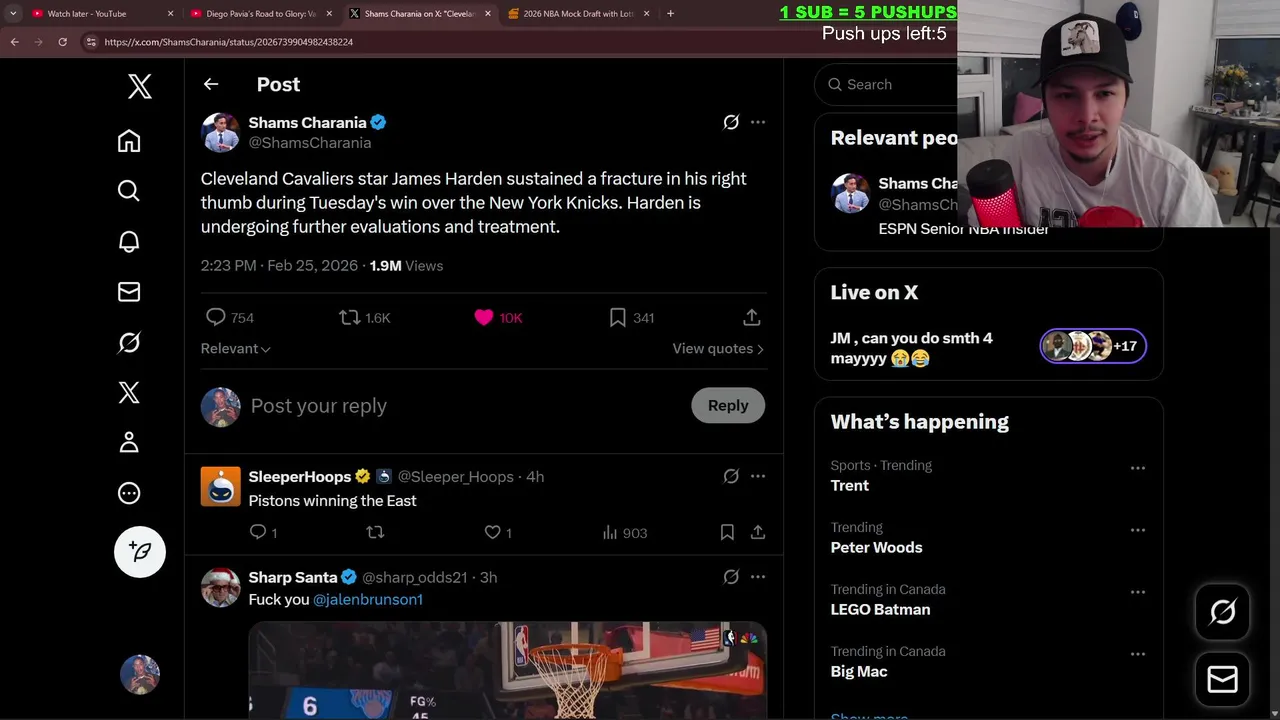The image size is (1280, 720).
Task: Click the Reply button
Action: point(728,405)
